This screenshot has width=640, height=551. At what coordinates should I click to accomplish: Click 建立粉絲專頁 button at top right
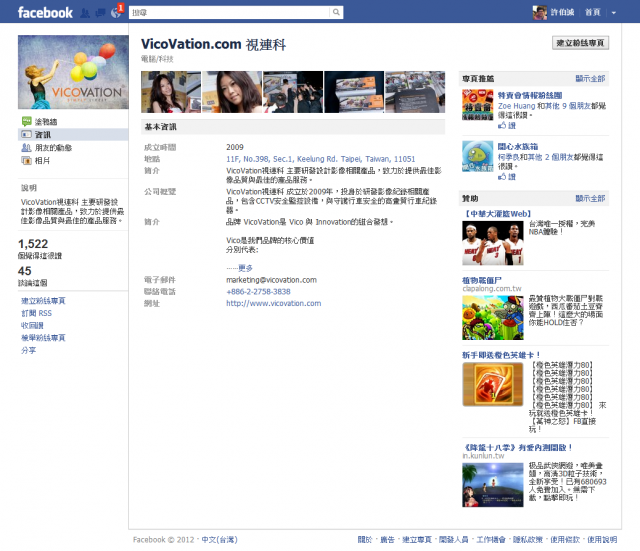click(x=580, y=43)
